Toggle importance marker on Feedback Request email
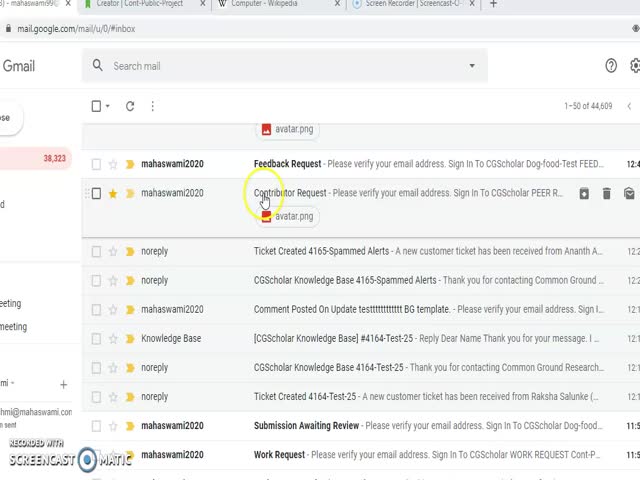 pyautogui.click(x=130, y=164)
